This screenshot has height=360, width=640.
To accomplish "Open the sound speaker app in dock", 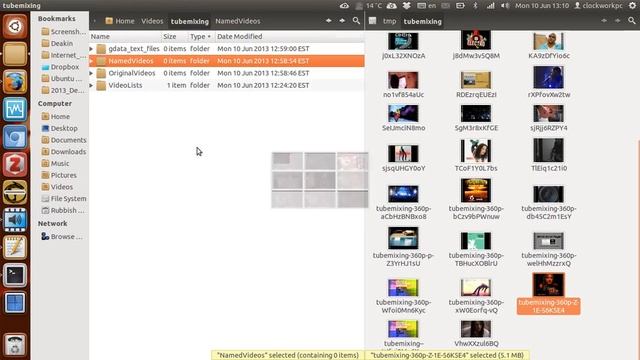I will 15,220.
